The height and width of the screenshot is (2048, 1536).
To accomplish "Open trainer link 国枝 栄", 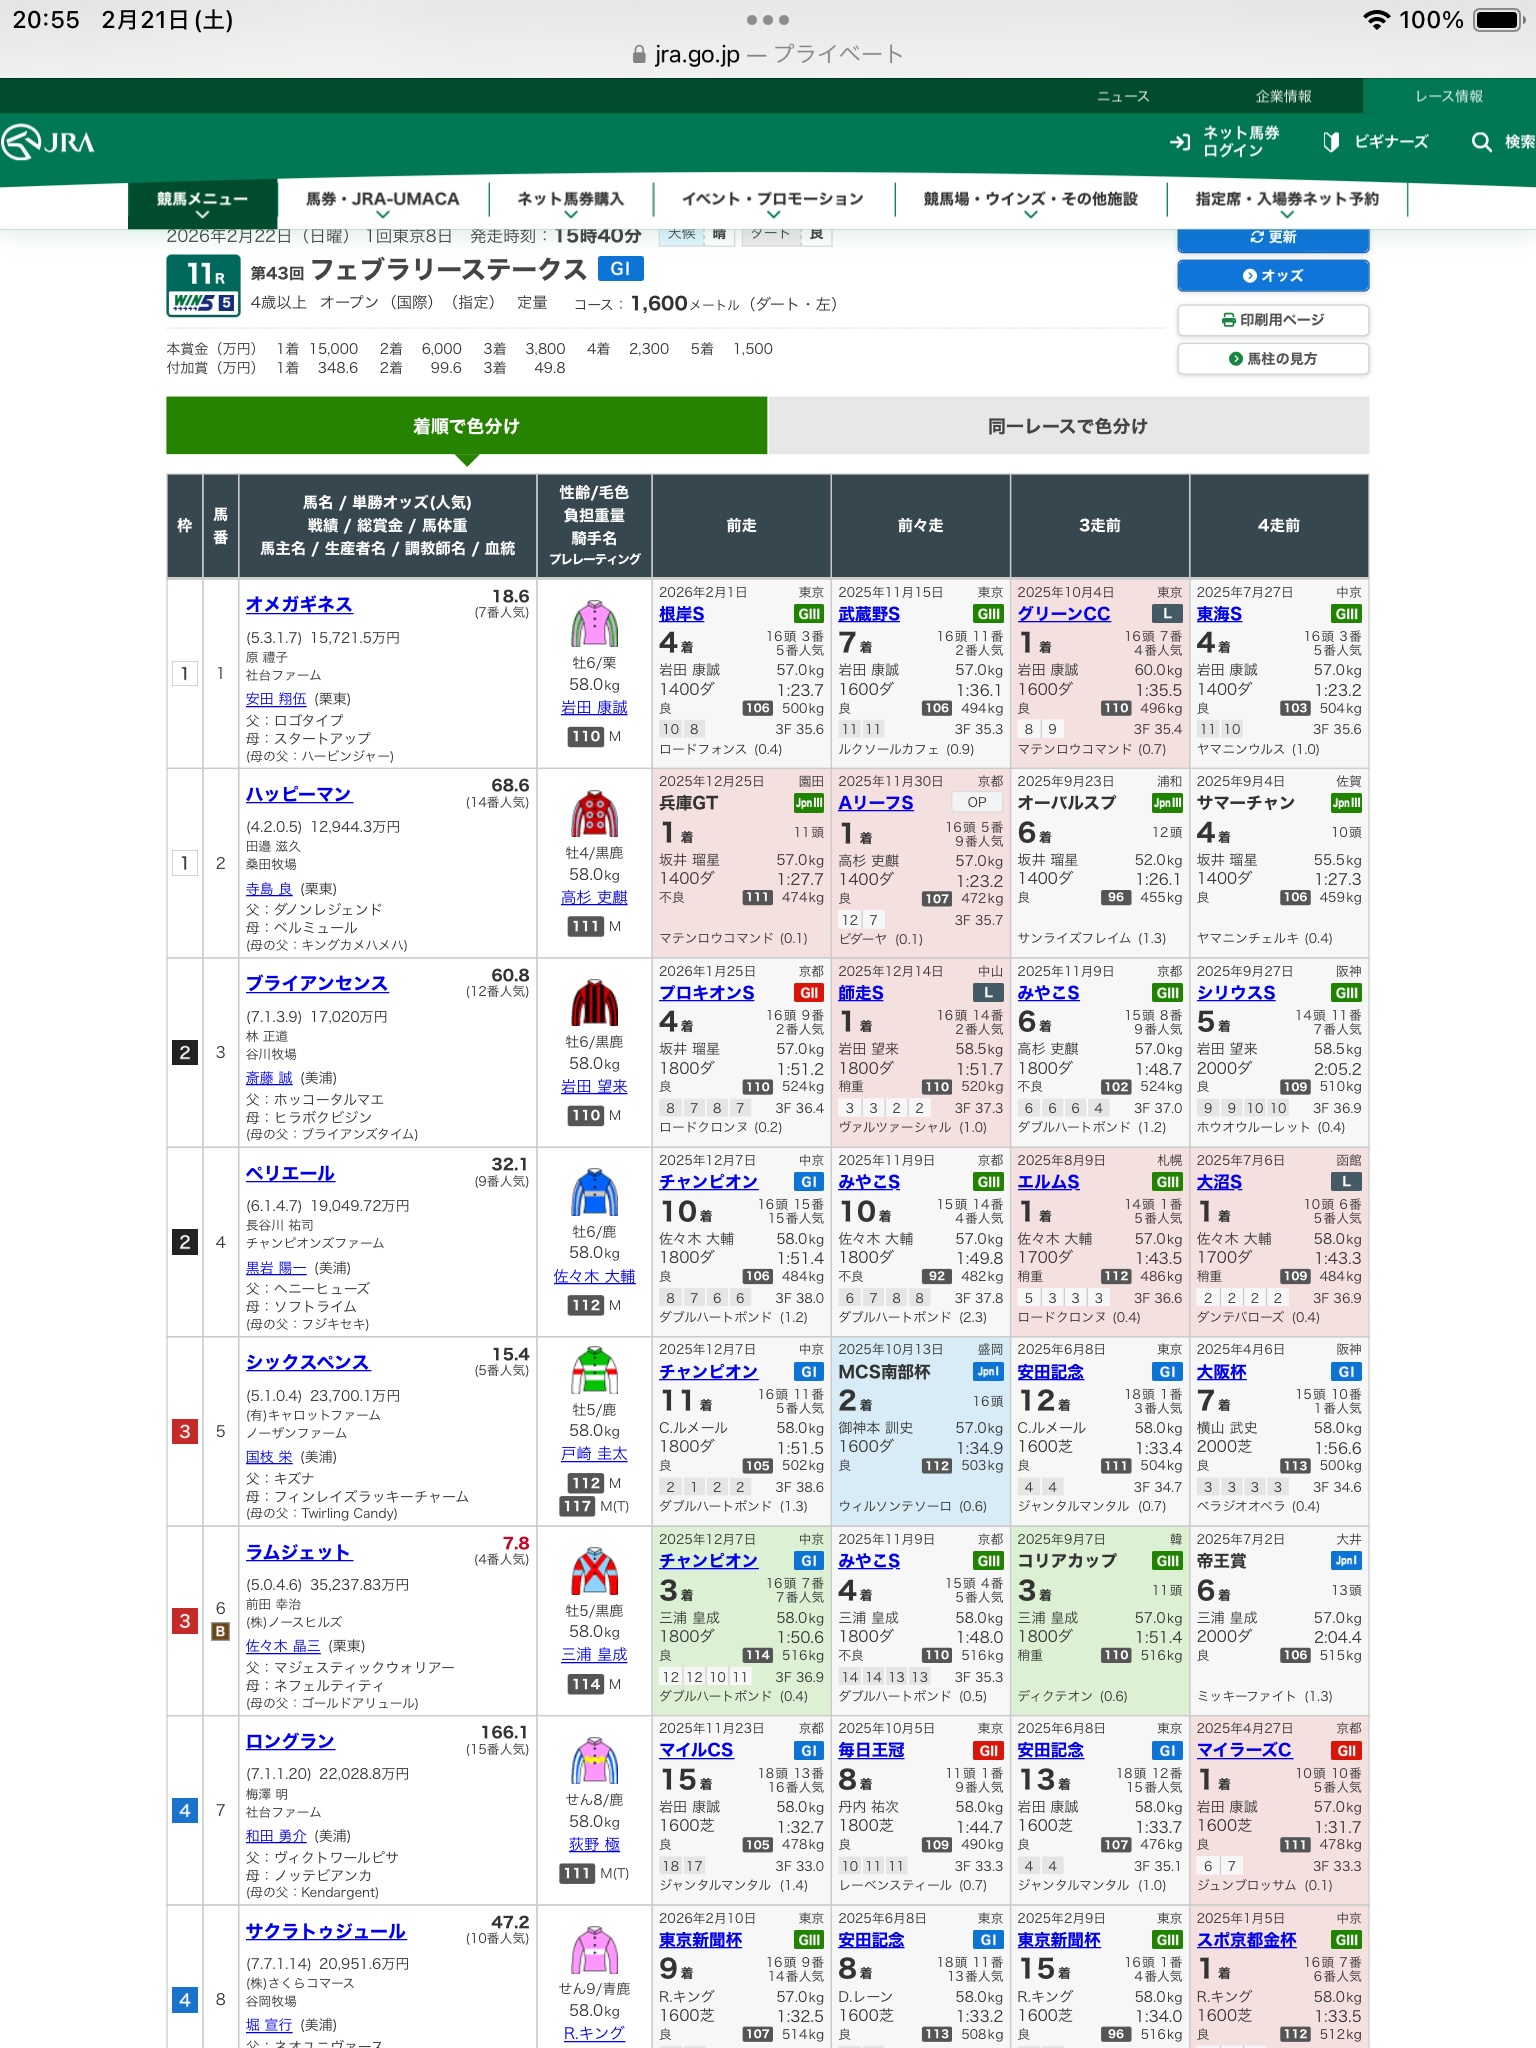I will pos(269,1457).
